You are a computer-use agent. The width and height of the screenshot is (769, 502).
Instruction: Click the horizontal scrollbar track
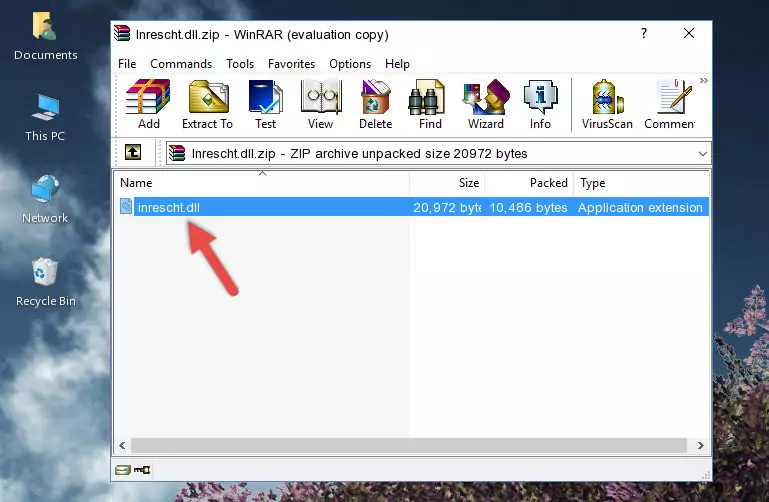[x=409, y=445]
